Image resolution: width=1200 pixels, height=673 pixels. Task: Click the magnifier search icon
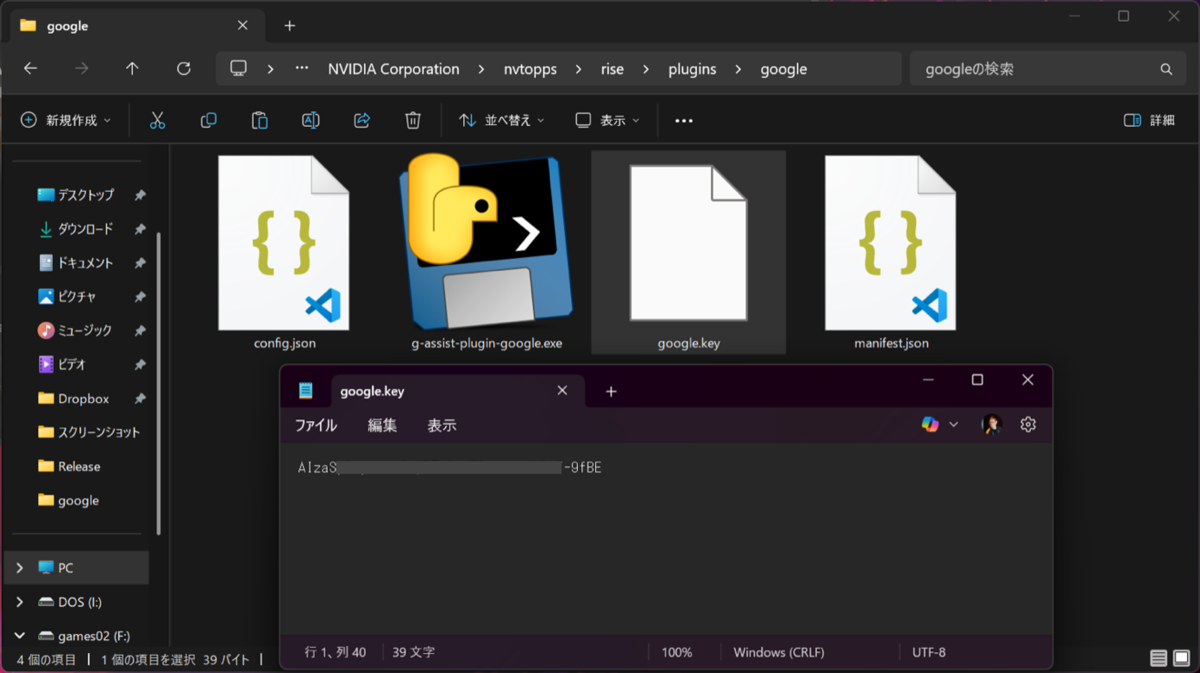point(1166,69)
